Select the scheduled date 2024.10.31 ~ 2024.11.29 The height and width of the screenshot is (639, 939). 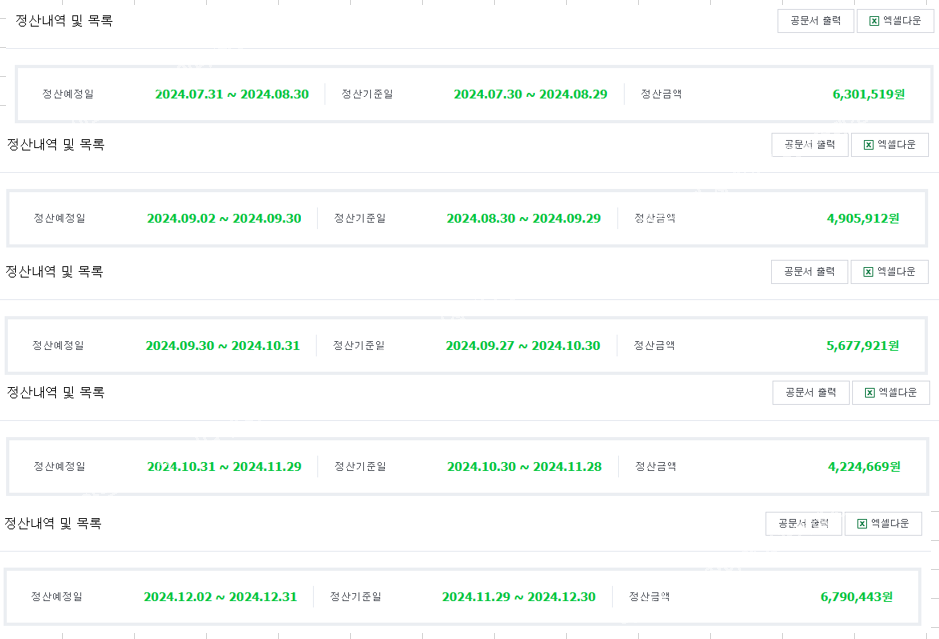(224, 466)
